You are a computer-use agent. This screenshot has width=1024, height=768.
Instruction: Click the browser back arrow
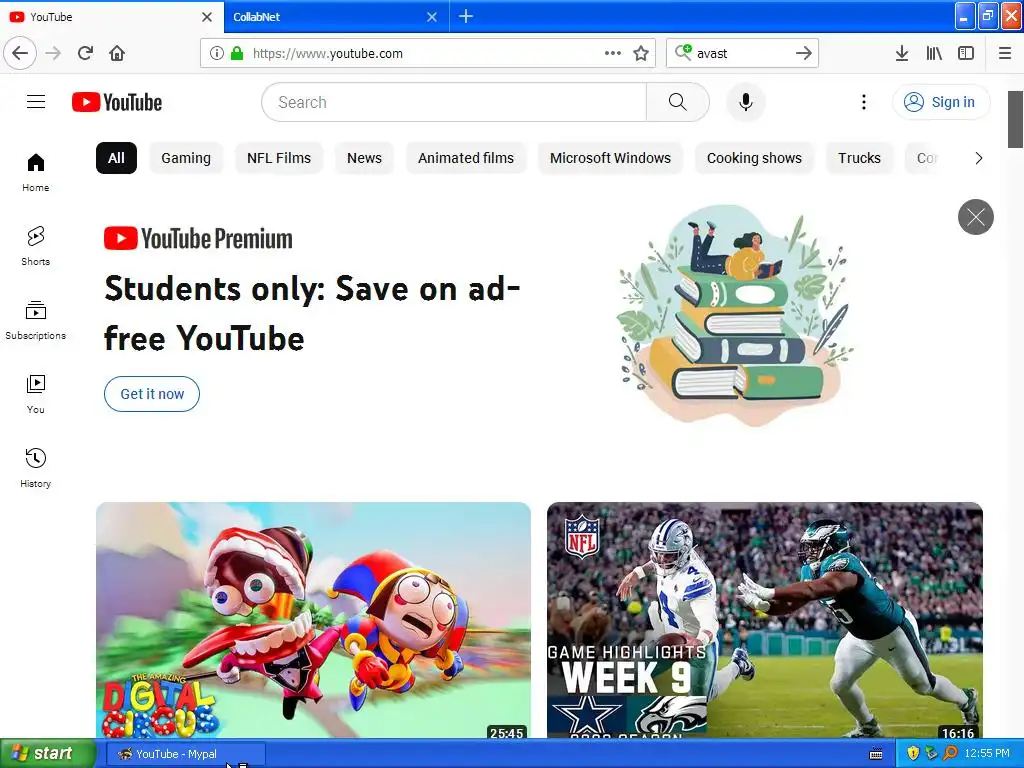(20, 53)
